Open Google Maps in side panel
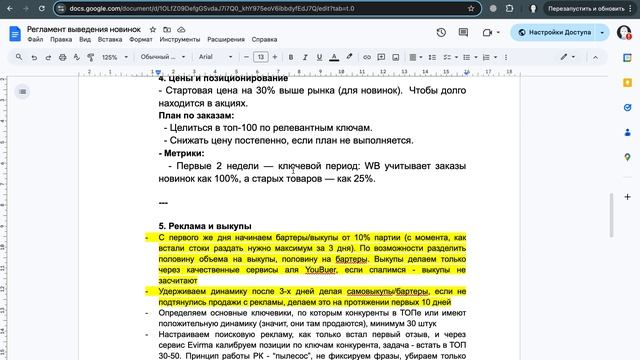 tap(627, 157)
